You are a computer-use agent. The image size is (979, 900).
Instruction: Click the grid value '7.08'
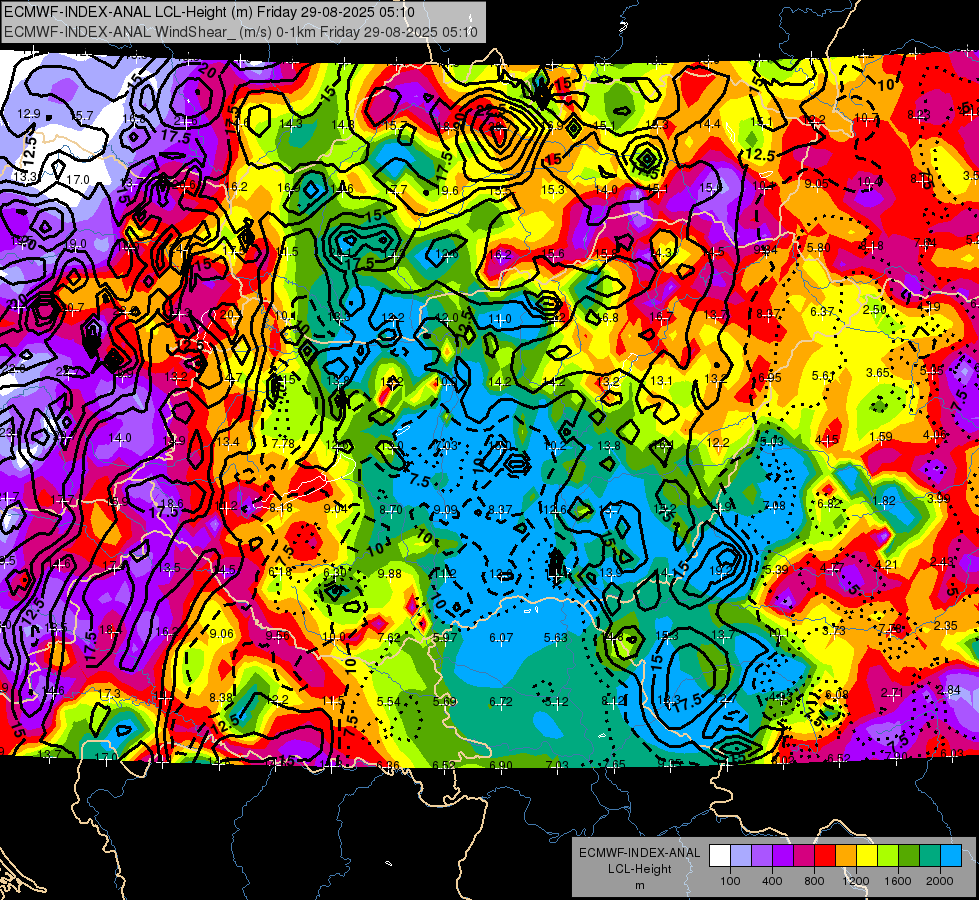pyautogui.click(x=774, y=505)
